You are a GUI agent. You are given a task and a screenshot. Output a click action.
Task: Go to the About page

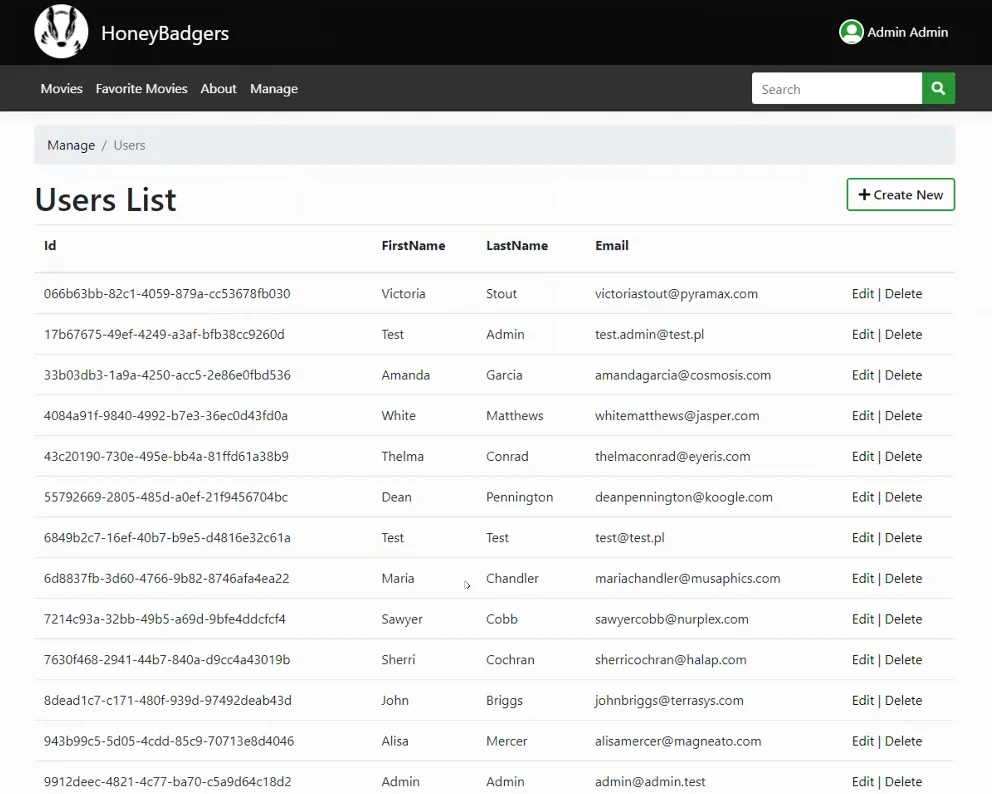(x=218, y=89)
